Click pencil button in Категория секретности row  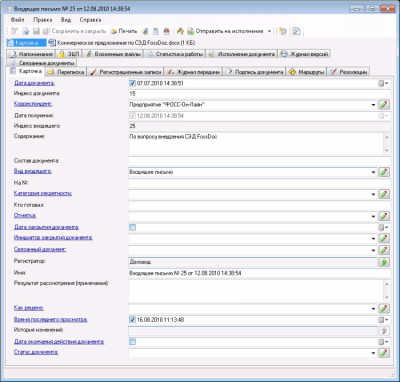(384, 194)
